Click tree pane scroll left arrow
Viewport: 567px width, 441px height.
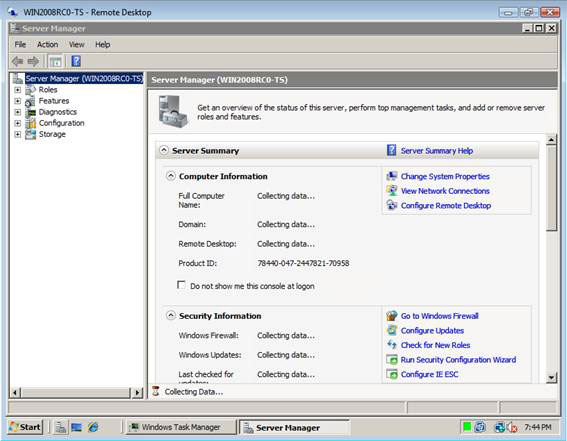point(15,393)
